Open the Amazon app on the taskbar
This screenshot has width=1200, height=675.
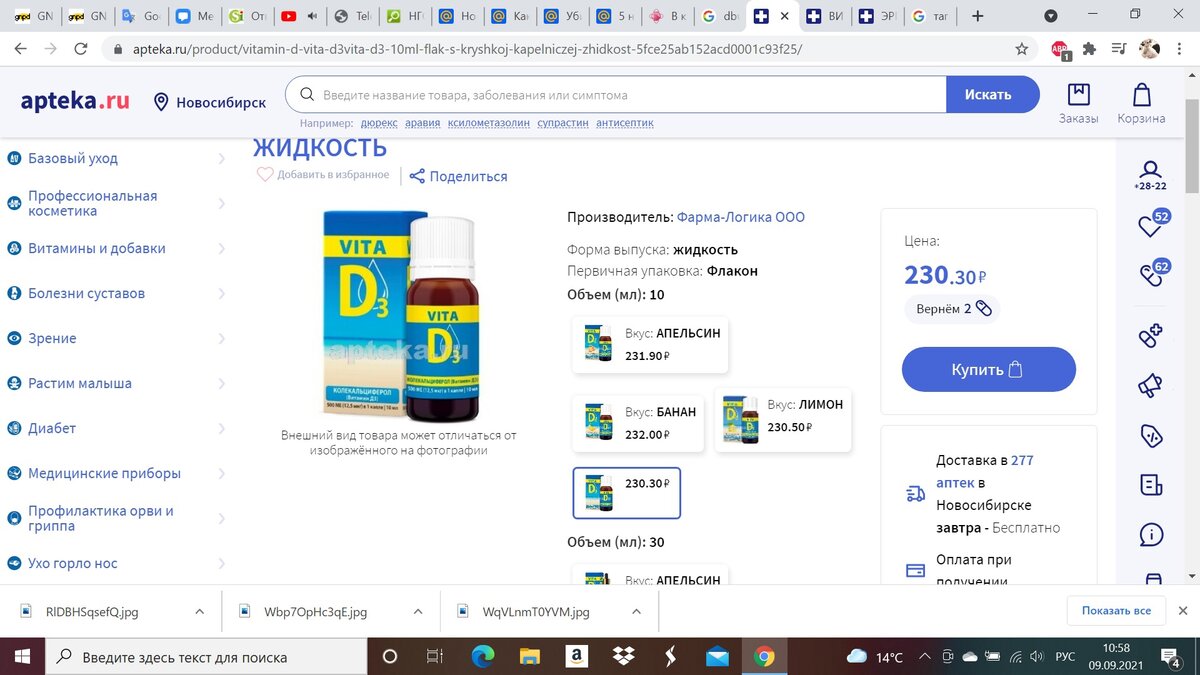(575, 657)
